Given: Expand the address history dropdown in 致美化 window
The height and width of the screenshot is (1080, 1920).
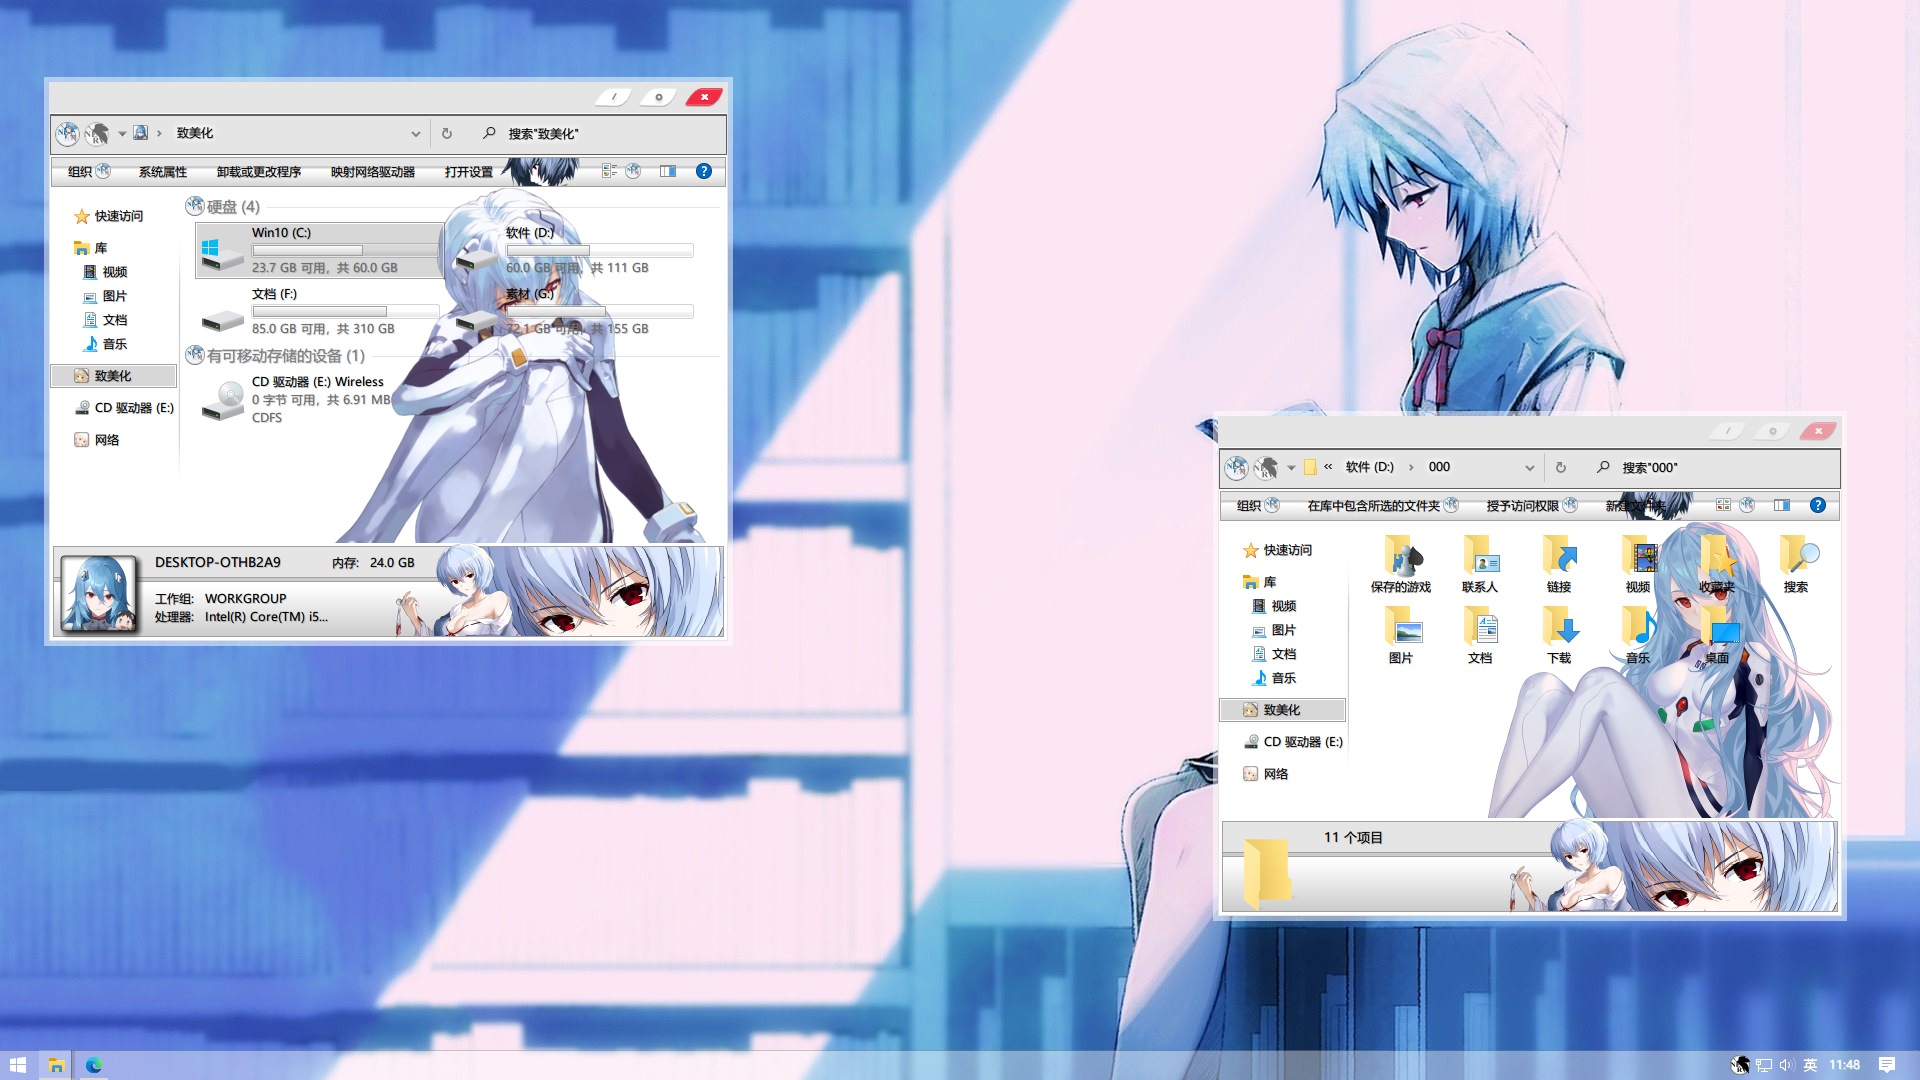Looking at the screenshot, I should pyautogui.click(x=415, y=133).
